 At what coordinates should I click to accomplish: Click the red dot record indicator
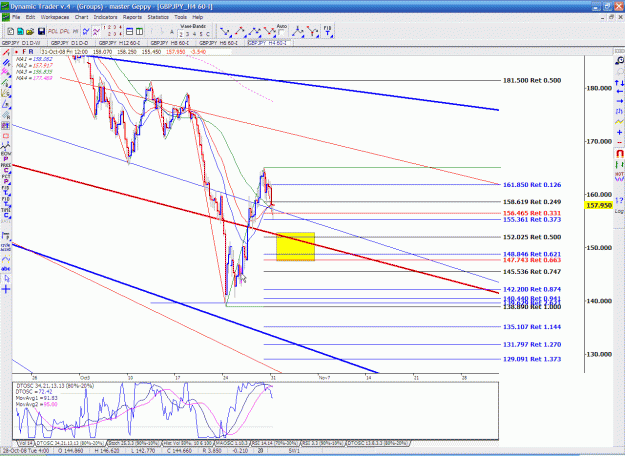16,52
